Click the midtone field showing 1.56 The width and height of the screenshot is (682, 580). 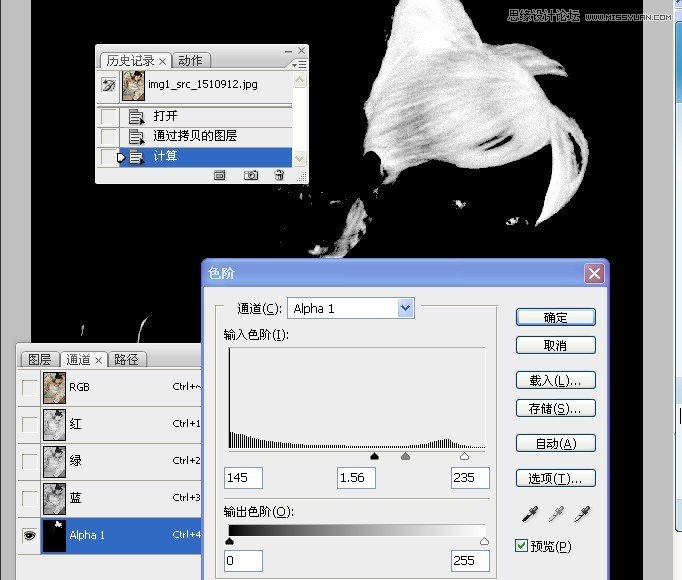pos(356,478)
